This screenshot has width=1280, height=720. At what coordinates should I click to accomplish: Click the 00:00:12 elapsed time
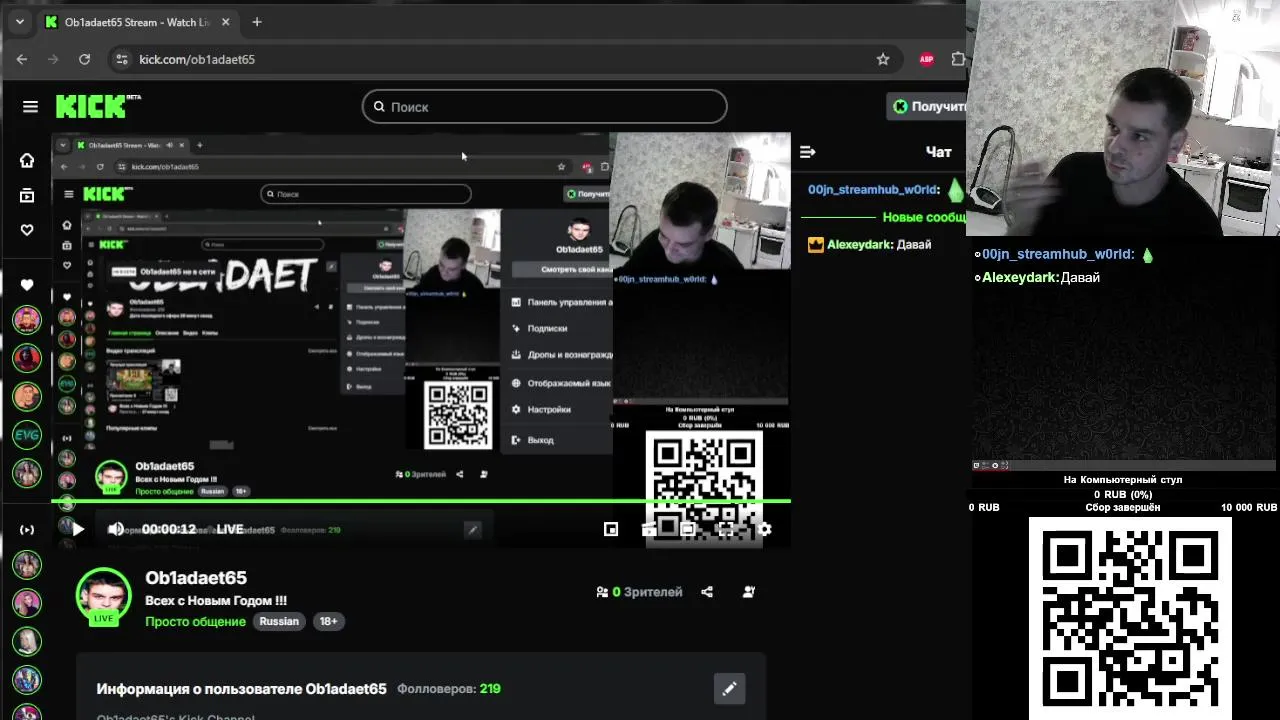169,529
